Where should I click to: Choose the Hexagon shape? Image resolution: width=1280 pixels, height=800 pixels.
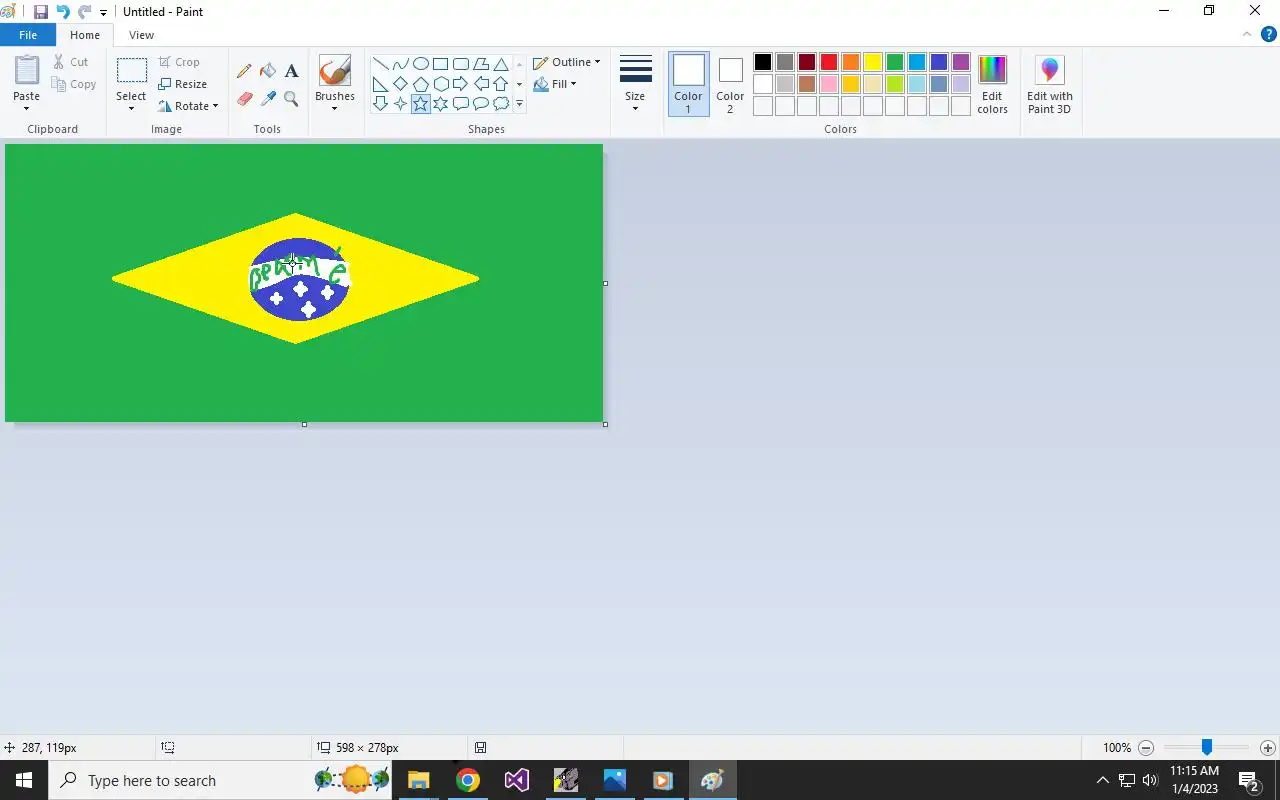pyautogui.click(x=440, y=84)
